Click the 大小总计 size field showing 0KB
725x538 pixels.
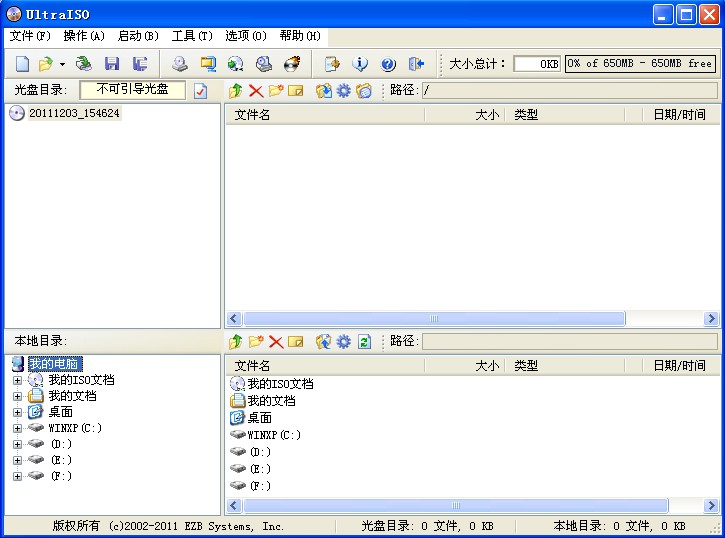(537, 64)
